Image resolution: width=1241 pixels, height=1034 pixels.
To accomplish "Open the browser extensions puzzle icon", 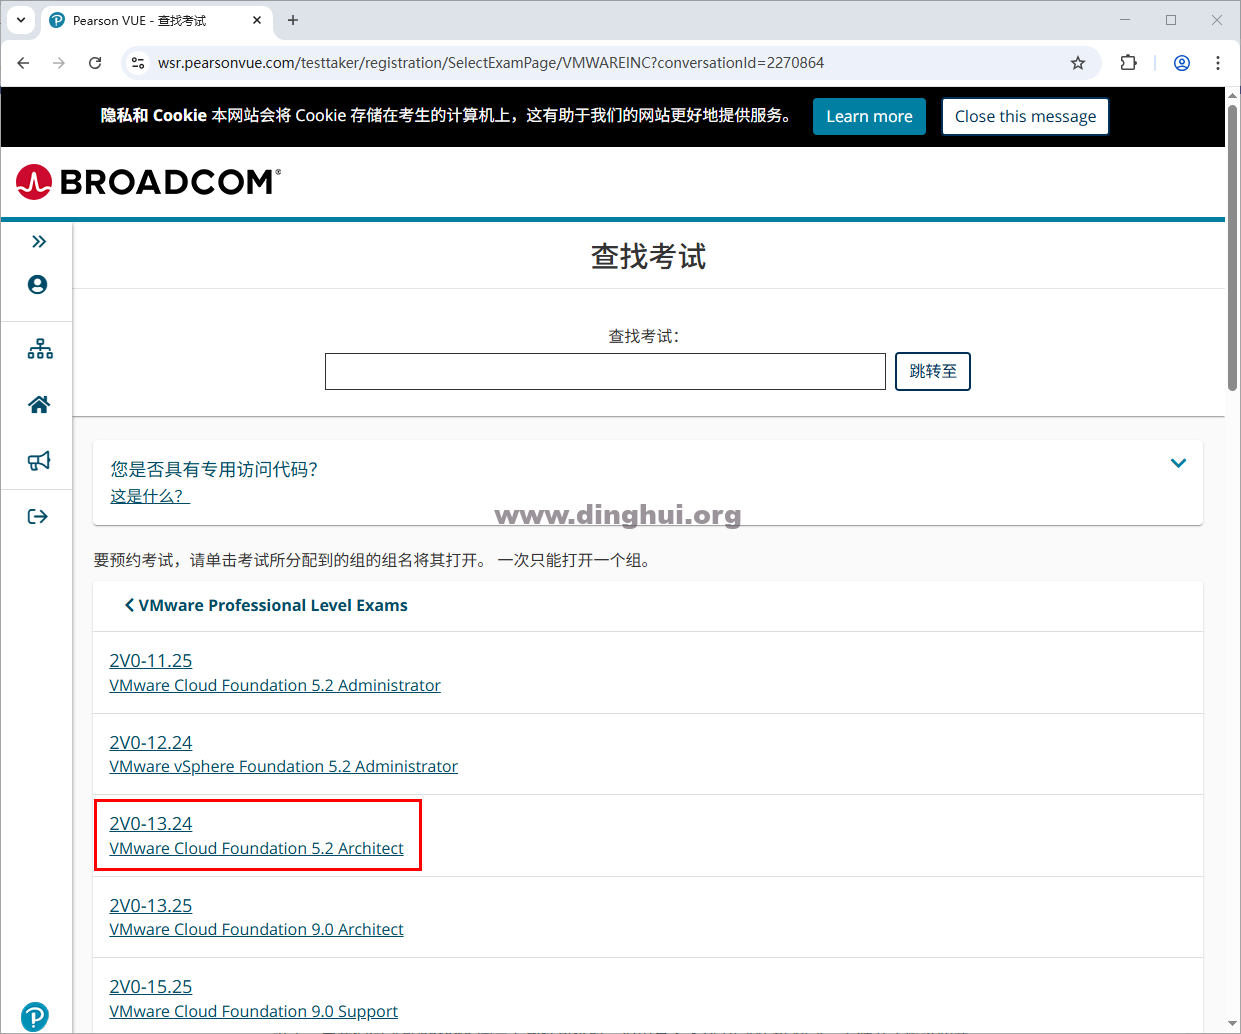I will (1128, 63).
